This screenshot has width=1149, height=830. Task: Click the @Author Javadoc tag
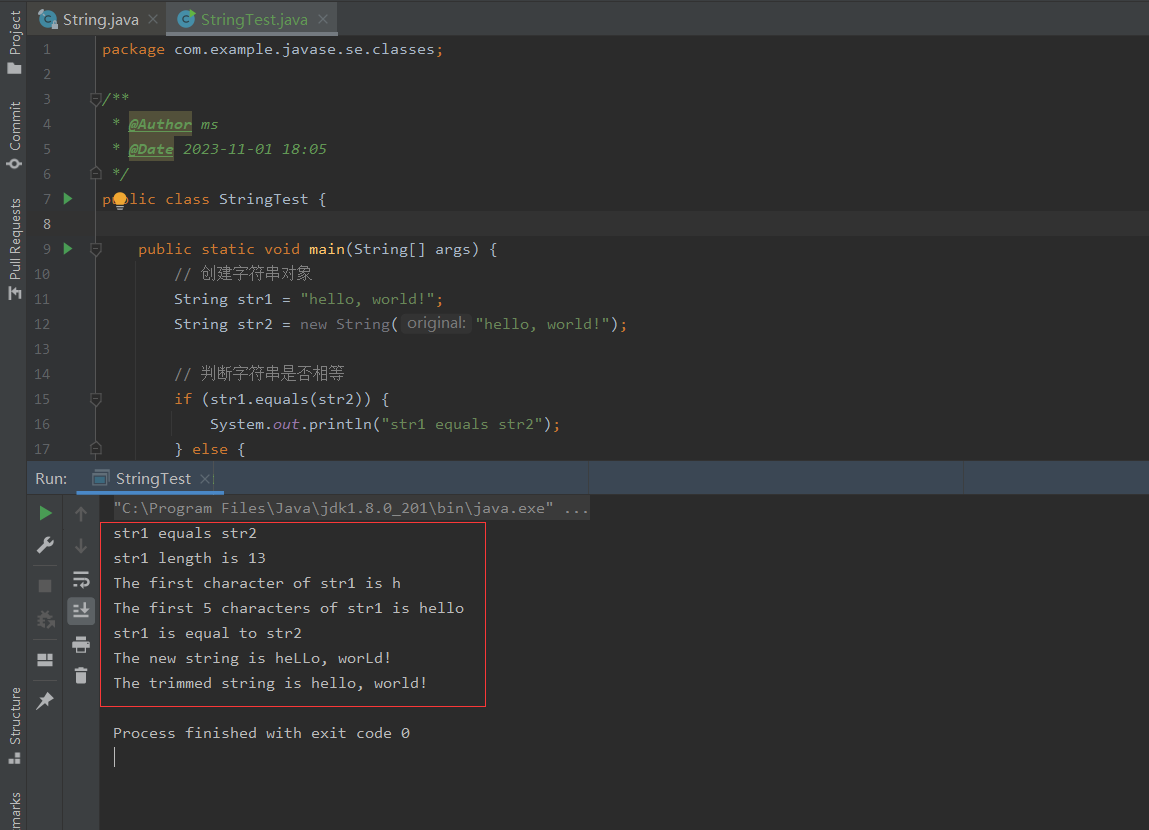coord(160,124)
